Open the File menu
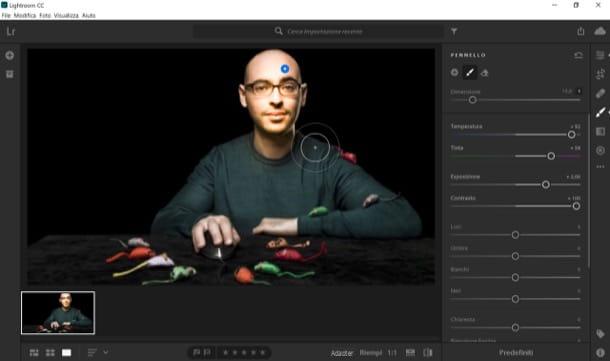610x361 pixels. pyautogui.click(x=6, y=15)
